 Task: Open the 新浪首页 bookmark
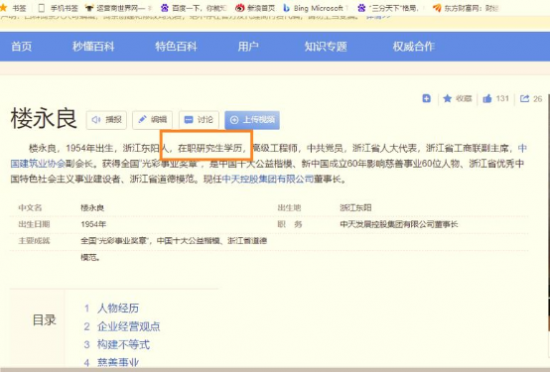[x=255, y=8]
